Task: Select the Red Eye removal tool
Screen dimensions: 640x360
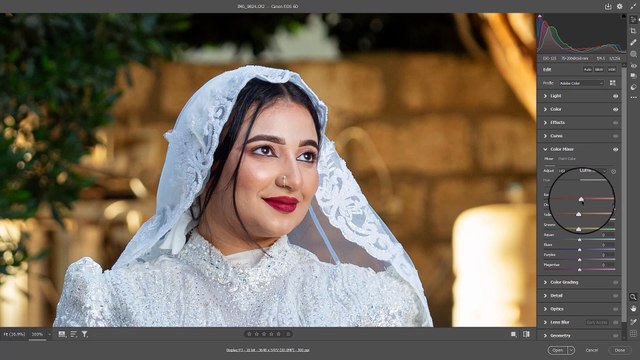Action: [633, 65]
